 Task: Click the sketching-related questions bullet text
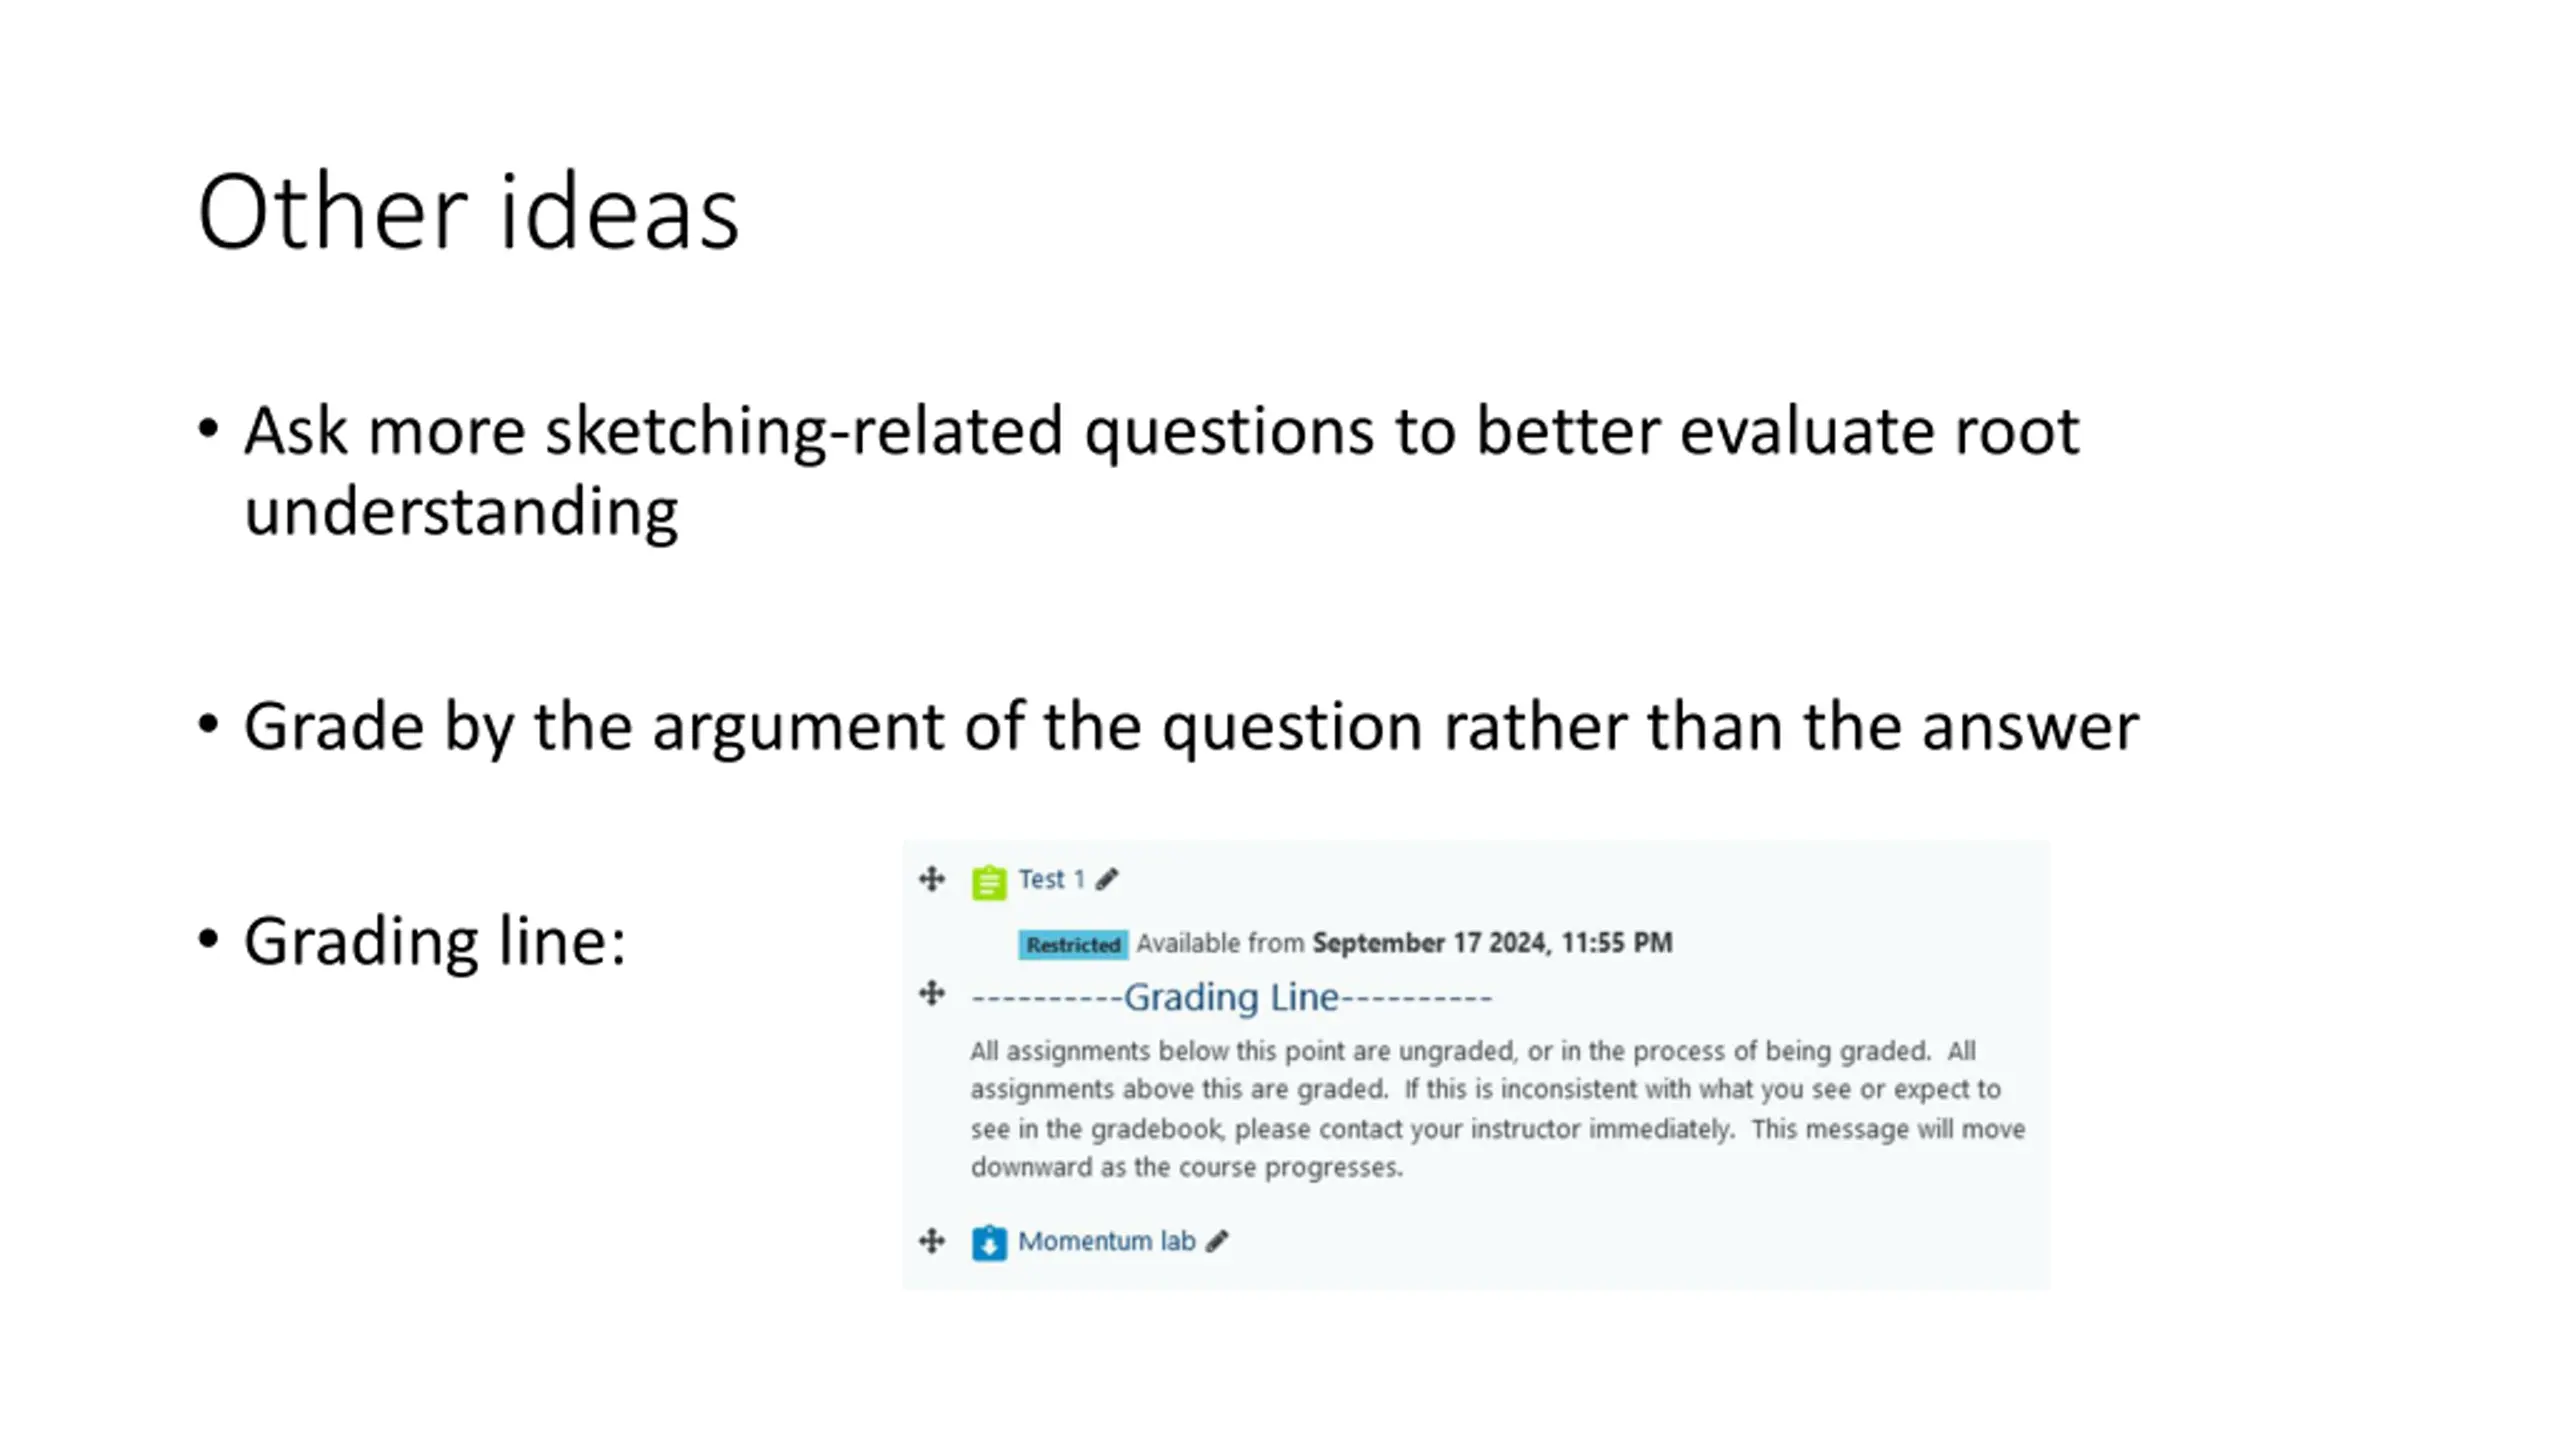click(x=1161, y=471)
